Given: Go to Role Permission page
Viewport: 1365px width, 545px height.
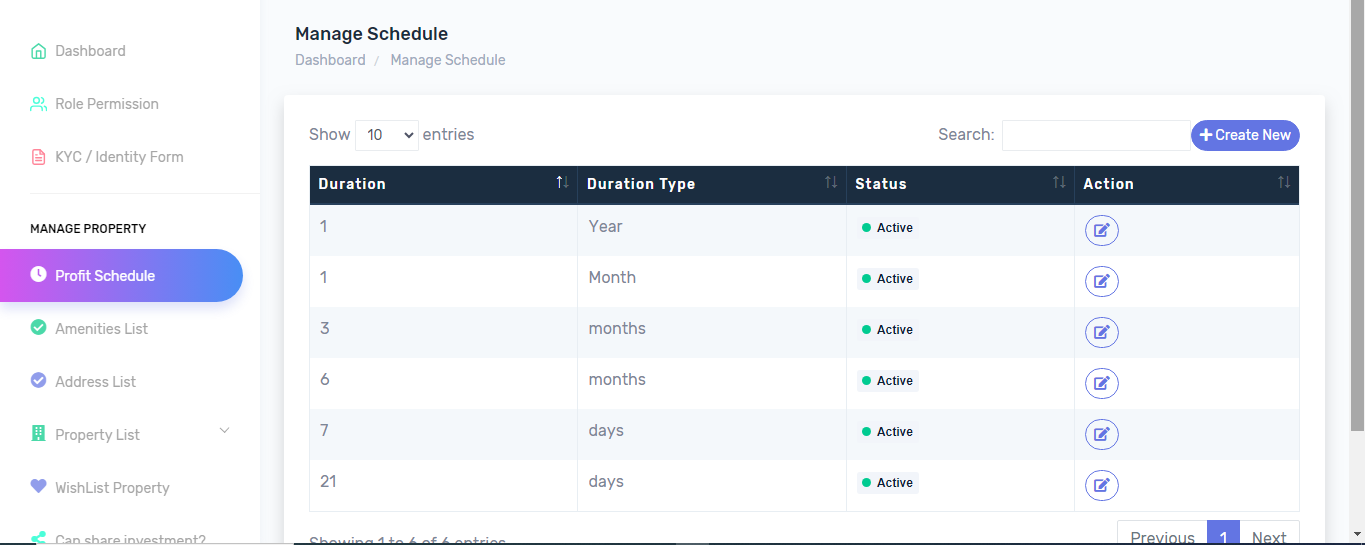Looking at the screenshot, I should pos(106,104).
